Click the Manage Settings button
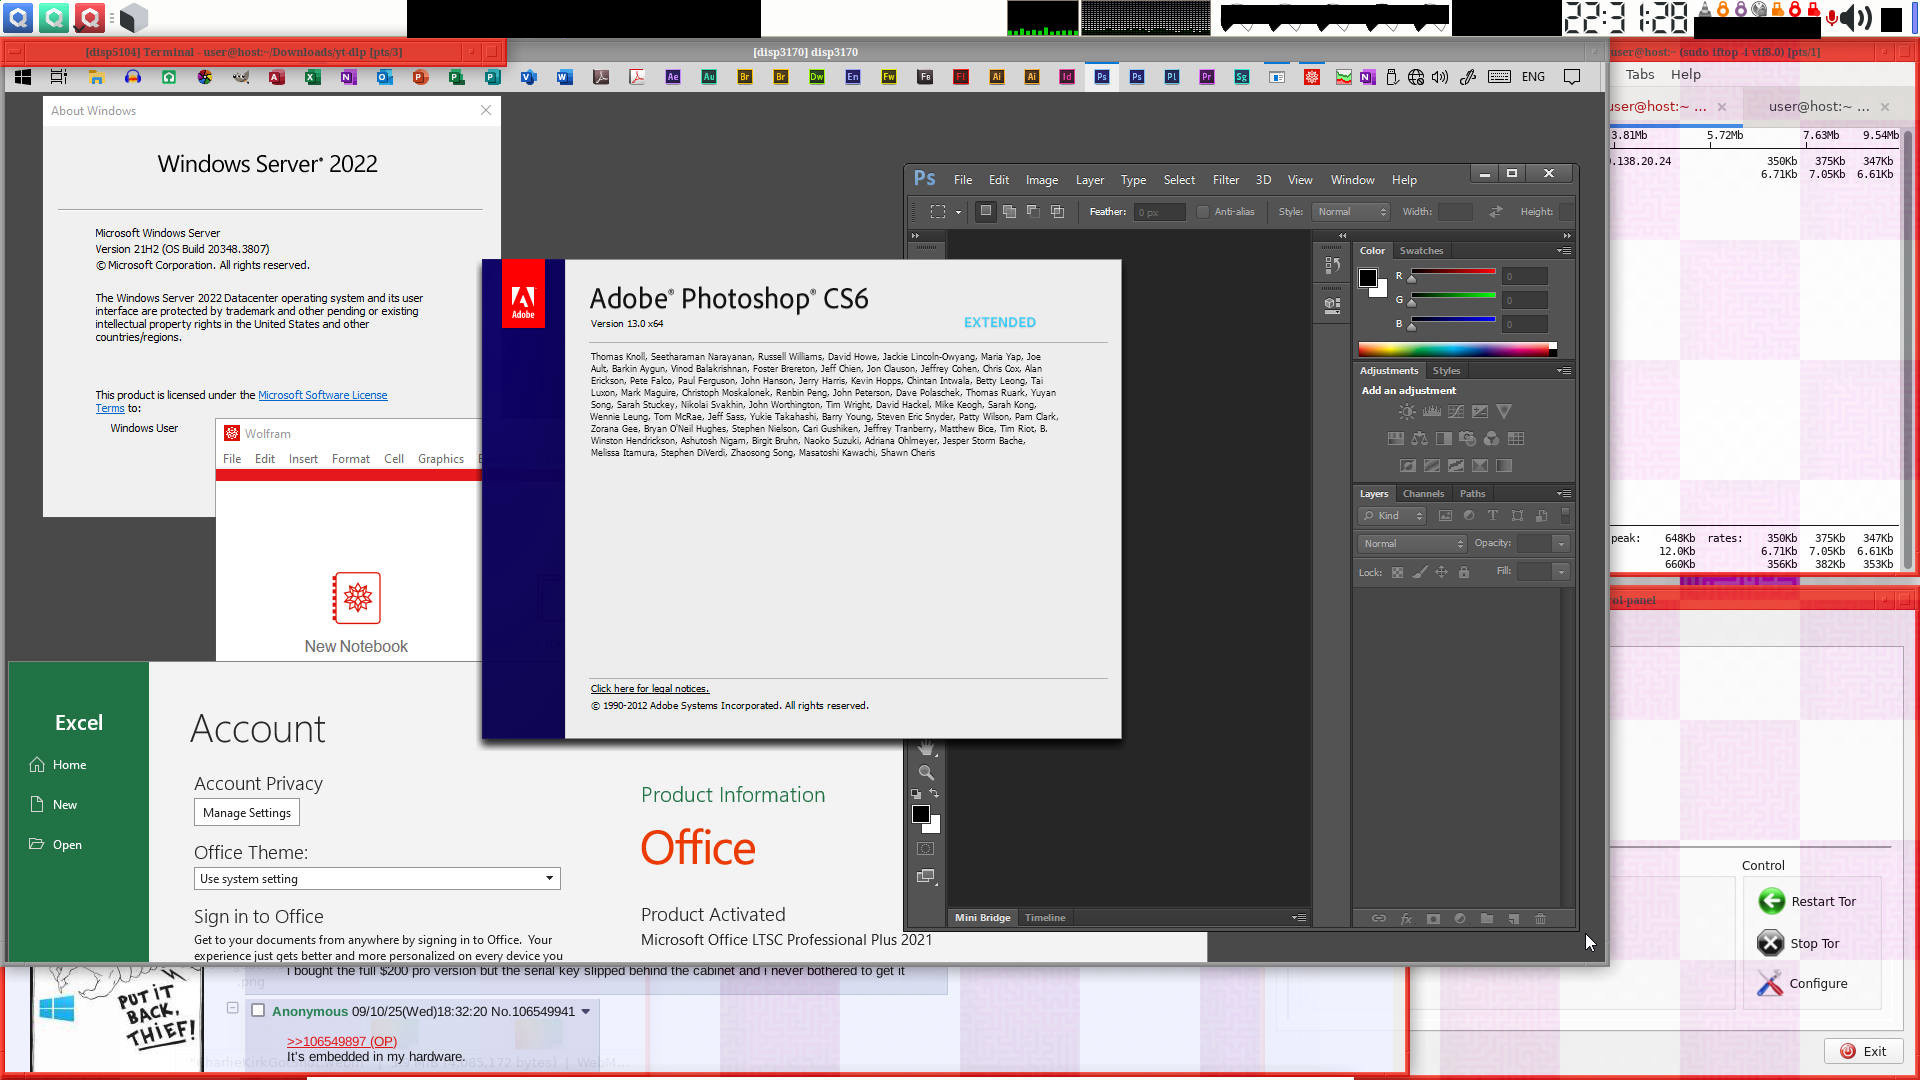The width and height of the screenshot is (1920, 1080). (x=246, y=813)
